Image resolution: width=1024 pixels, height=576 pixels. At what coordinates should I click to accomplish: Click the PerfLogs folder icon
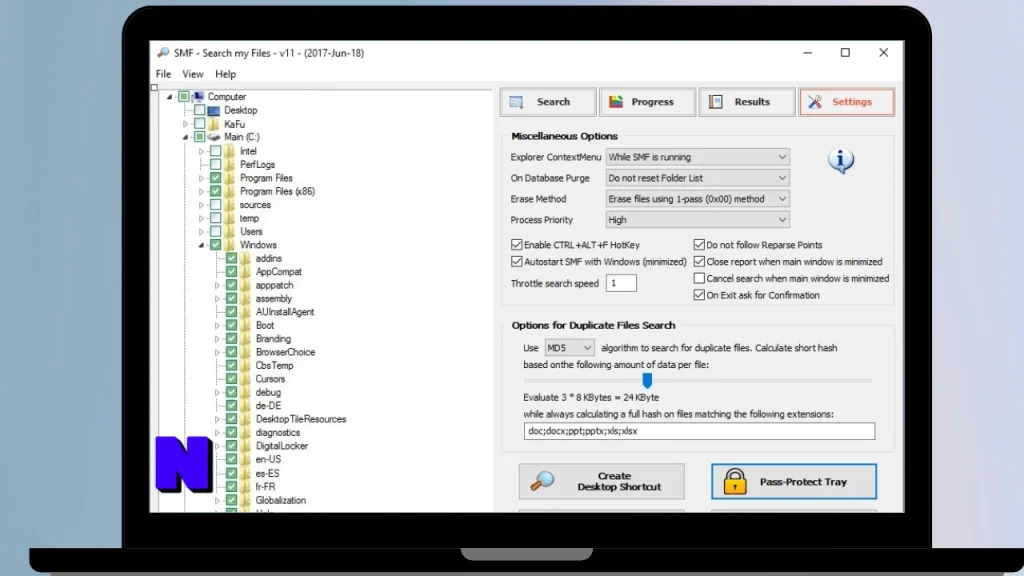coord(229,165)
